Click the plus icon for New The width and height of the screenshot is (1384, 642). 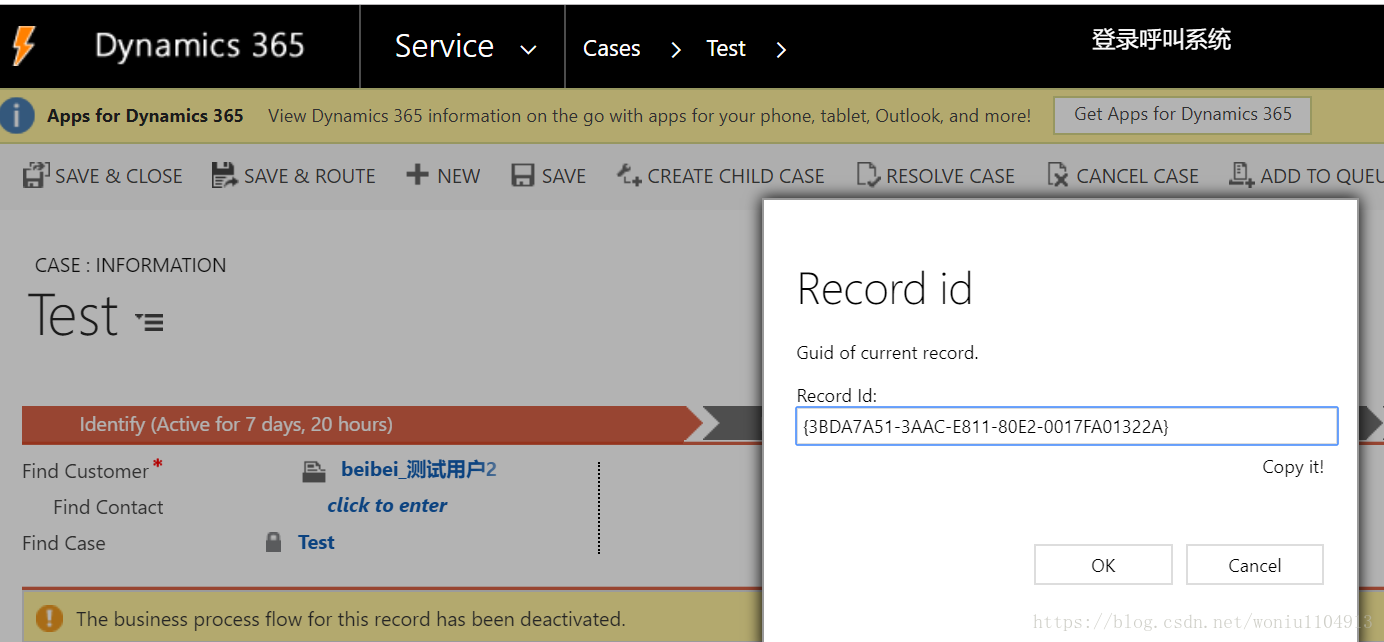[x=417, y=175]
